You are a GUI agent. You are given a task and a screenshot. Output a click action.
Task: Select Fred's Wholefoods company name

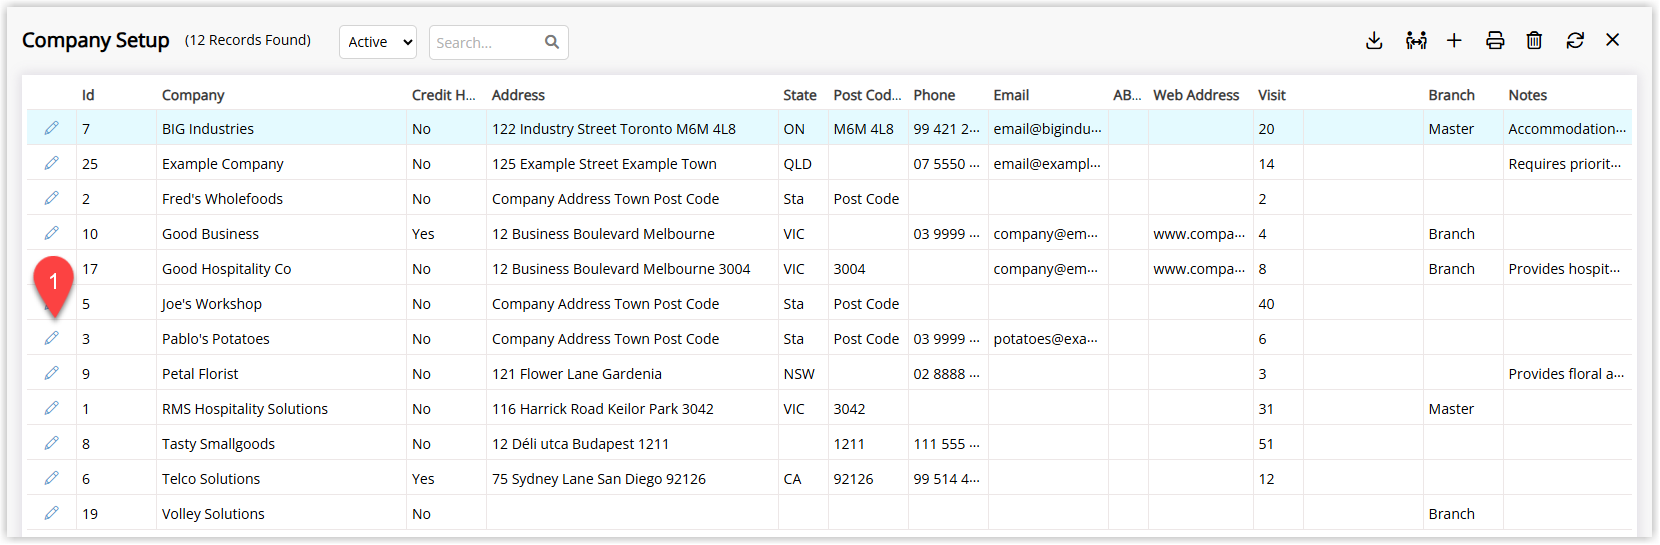(222, 199)
